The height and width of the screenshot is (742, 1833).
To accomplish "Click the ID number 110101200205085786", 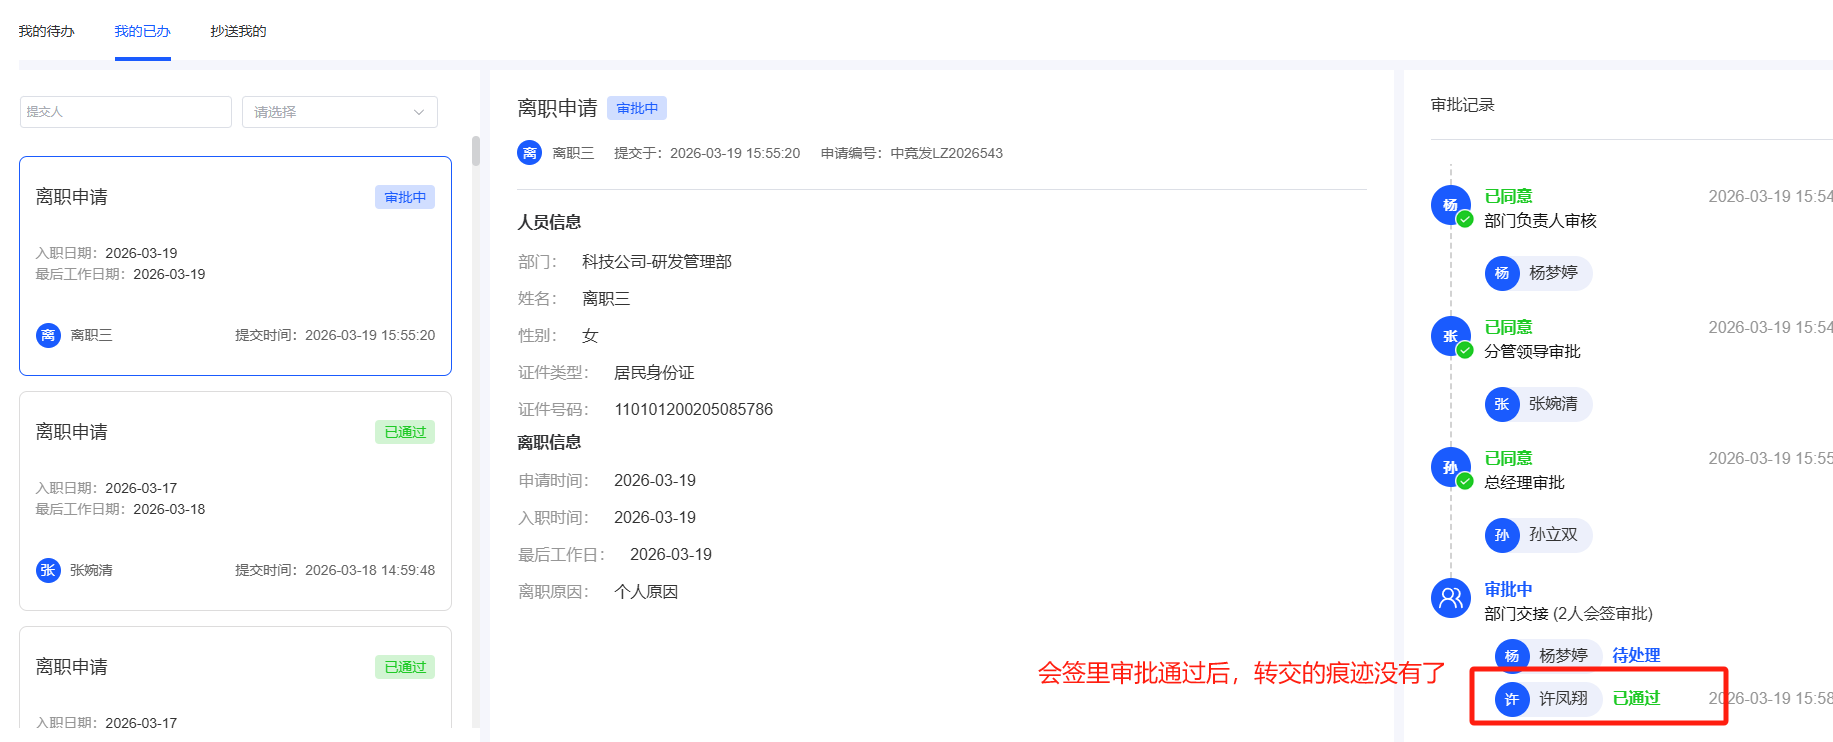I will pyautogui.click(x=693, y=409).
